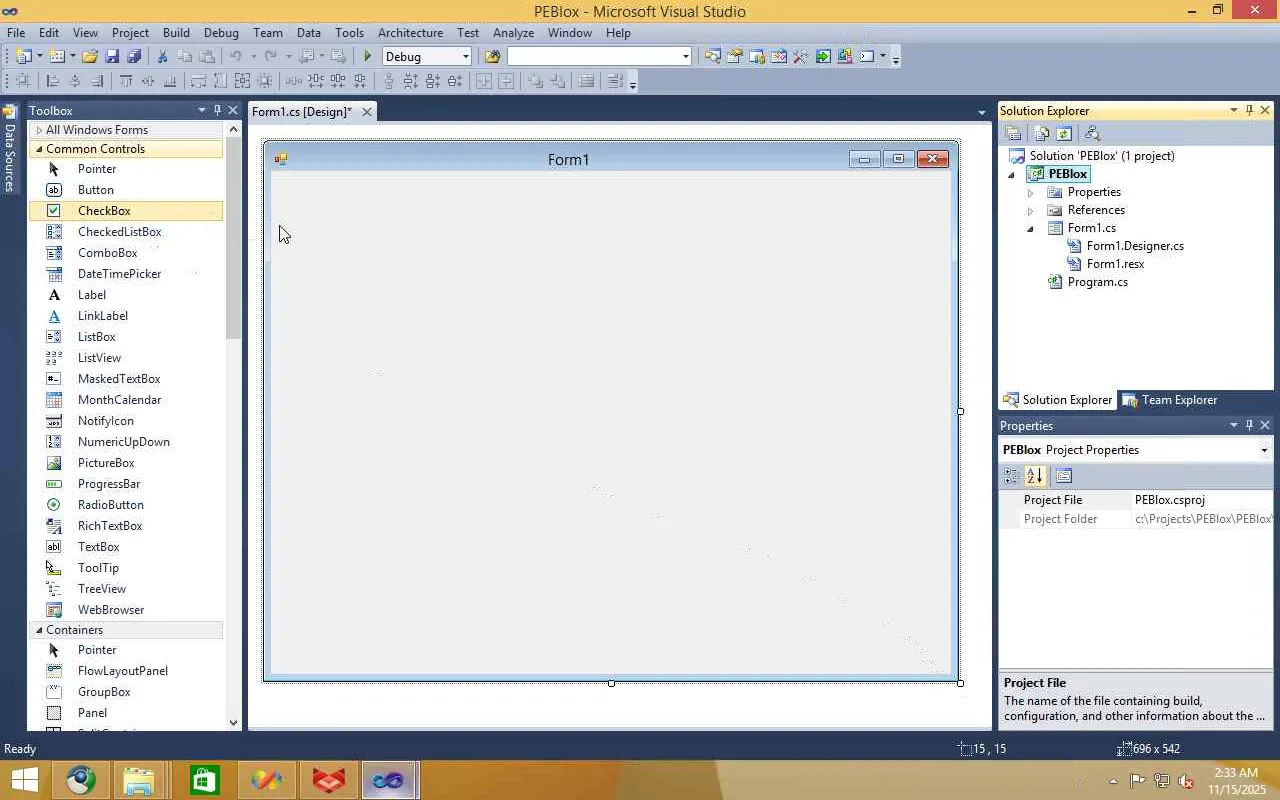Click the Find in Files toolbar icon

click(x=492, y=57)
